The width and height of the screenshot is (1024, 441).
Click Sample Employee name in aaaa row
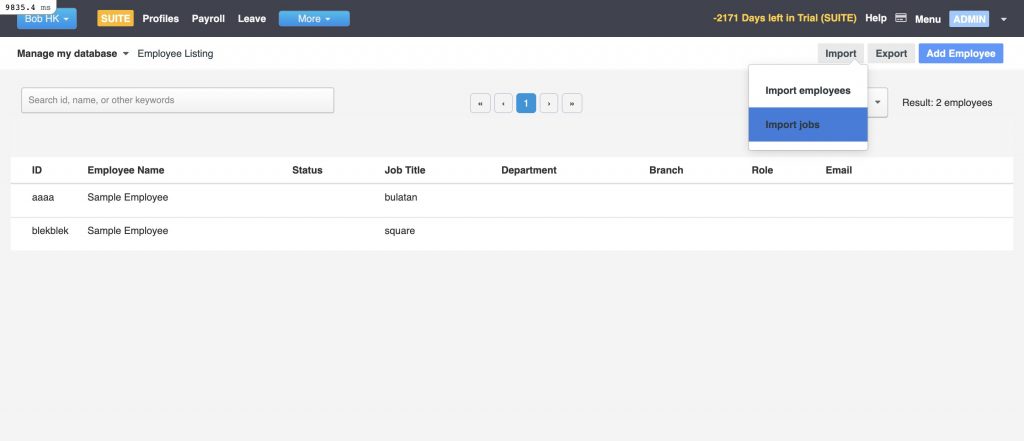coord(128,197)
